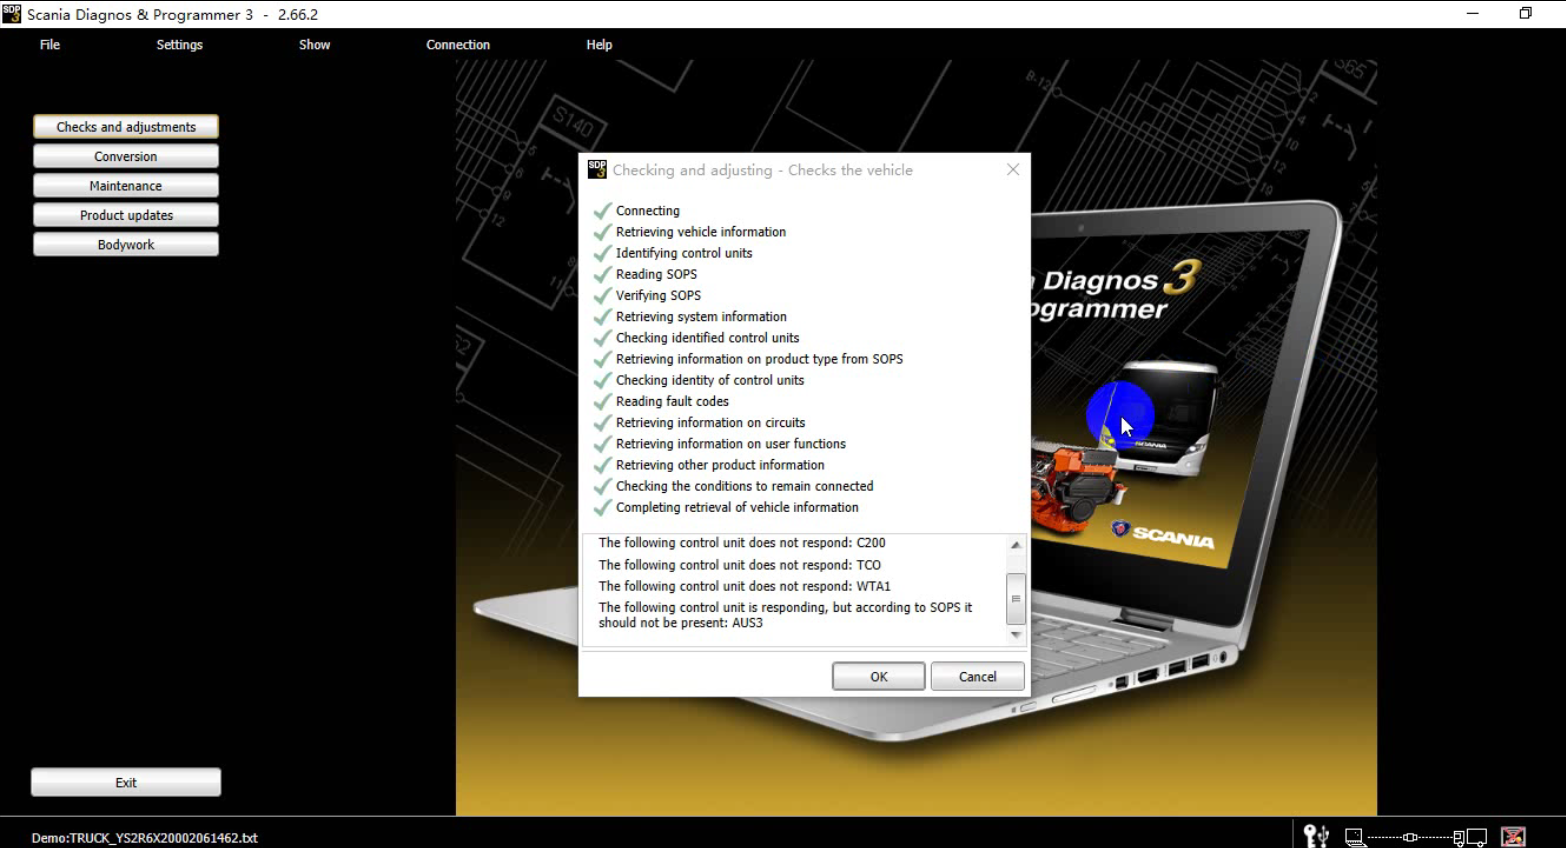Image resolution: width=1566 pixels, height=848 pixels.
Task: Confirm the dialog with OK
Action: click(878, 677)
